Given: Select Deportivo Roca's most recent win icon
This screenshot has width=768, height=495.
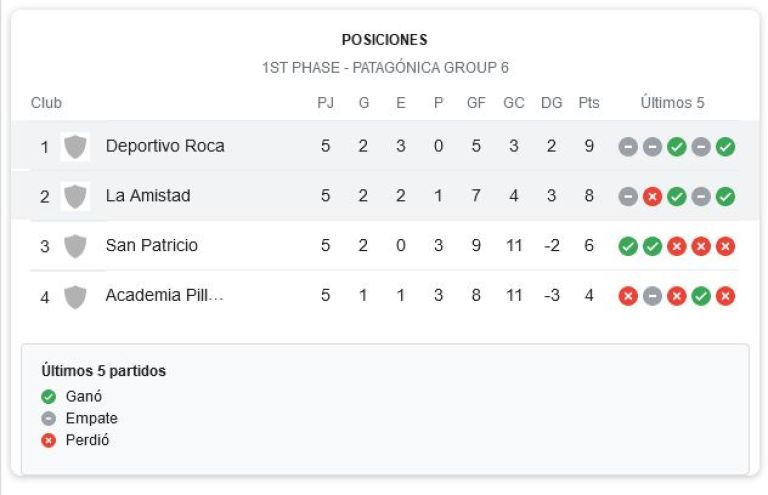Looking at the screenshot, I should pos(725,147).
